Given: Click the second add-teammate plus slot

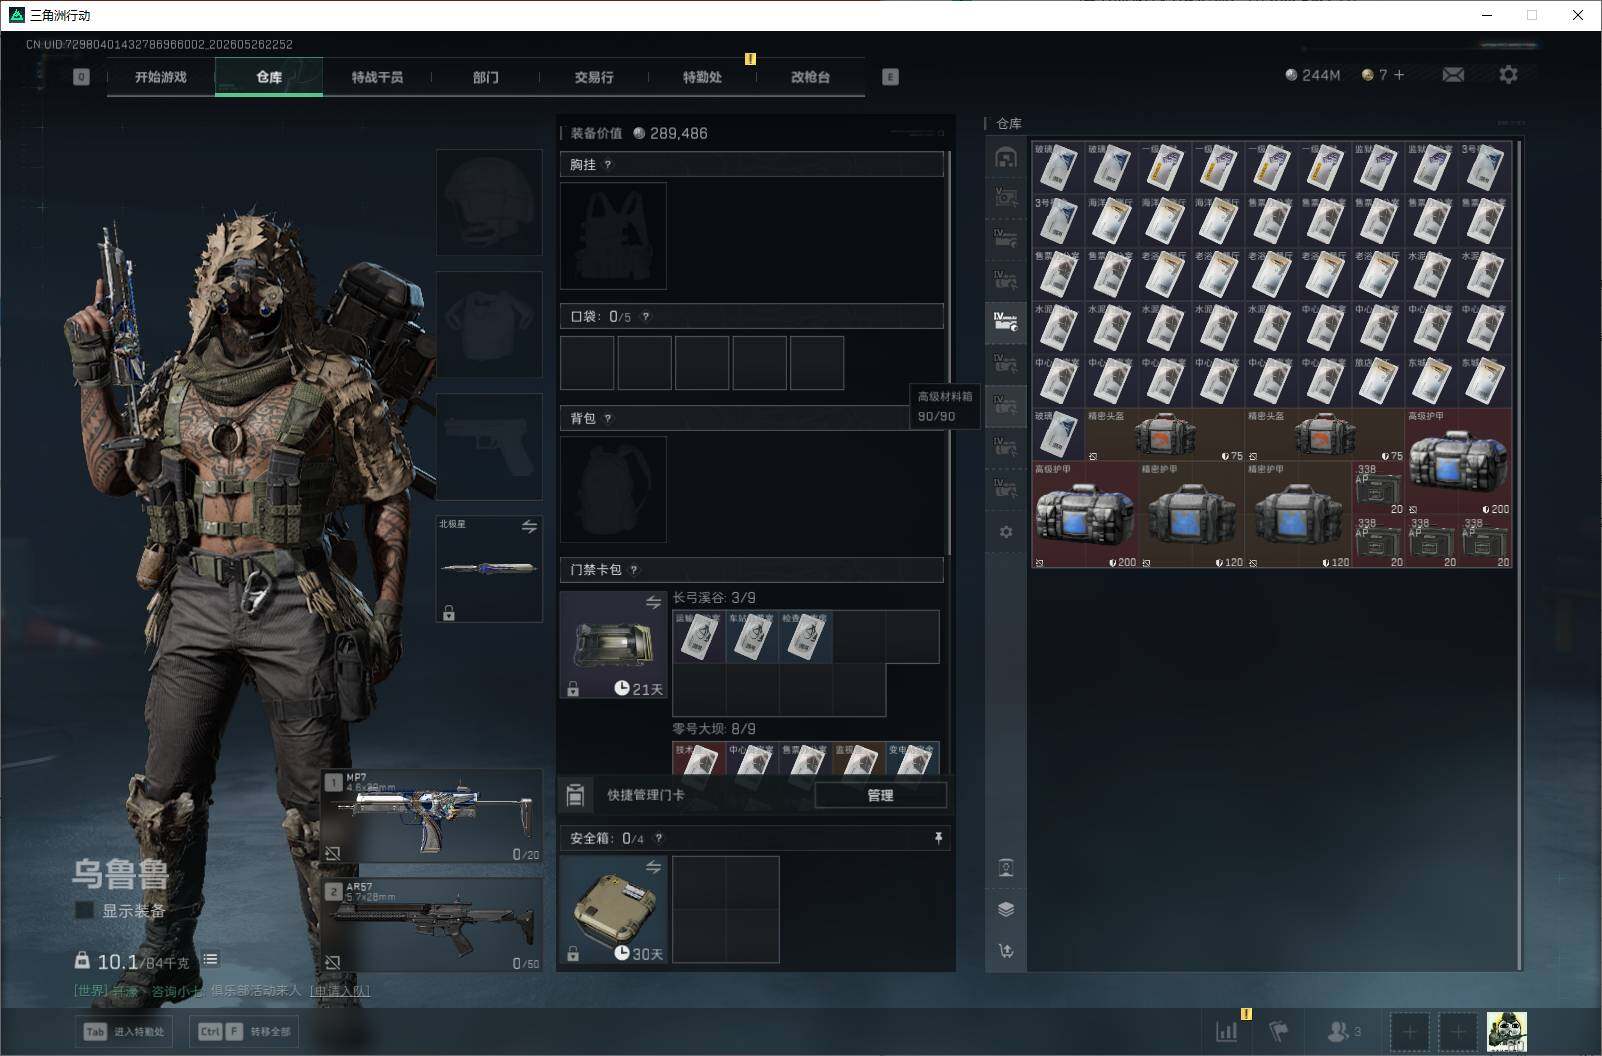Looking at the screenshot, I should click(1458, 1031).
